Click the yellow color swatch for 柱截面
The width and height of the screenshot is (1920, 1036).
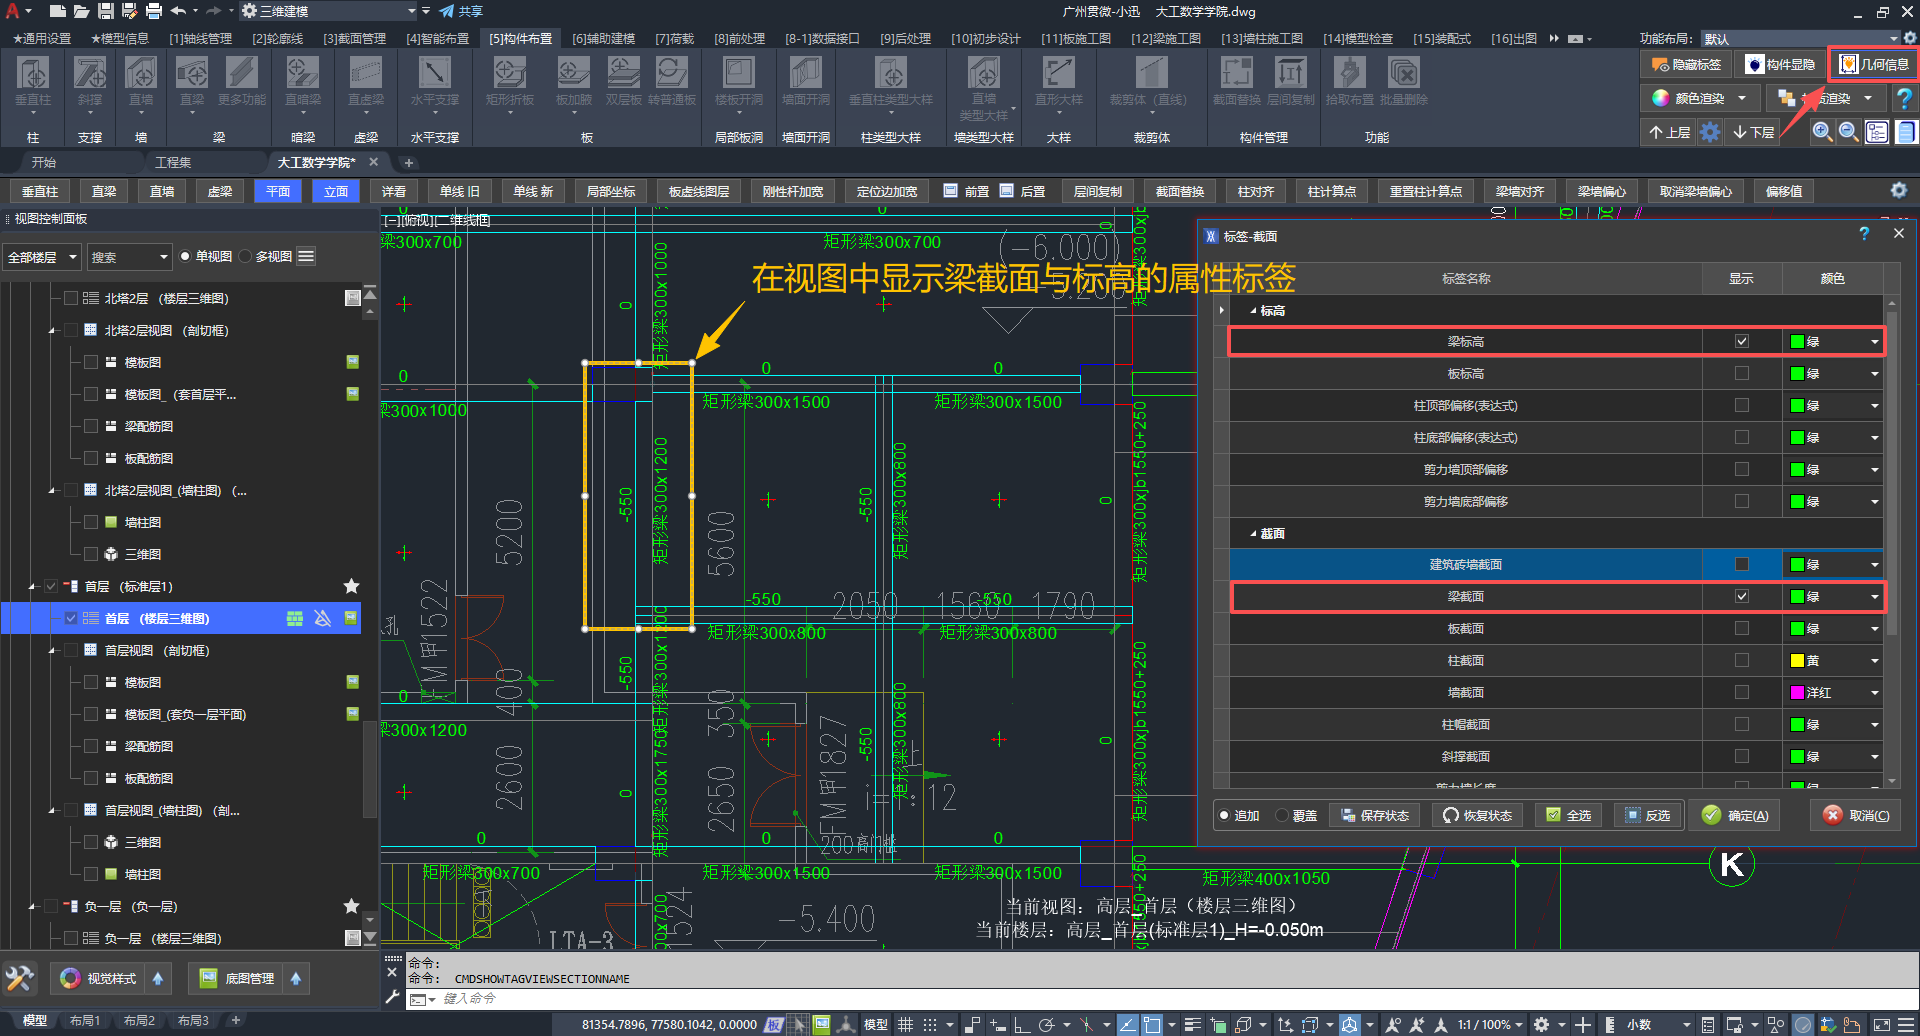point(1797,660)
